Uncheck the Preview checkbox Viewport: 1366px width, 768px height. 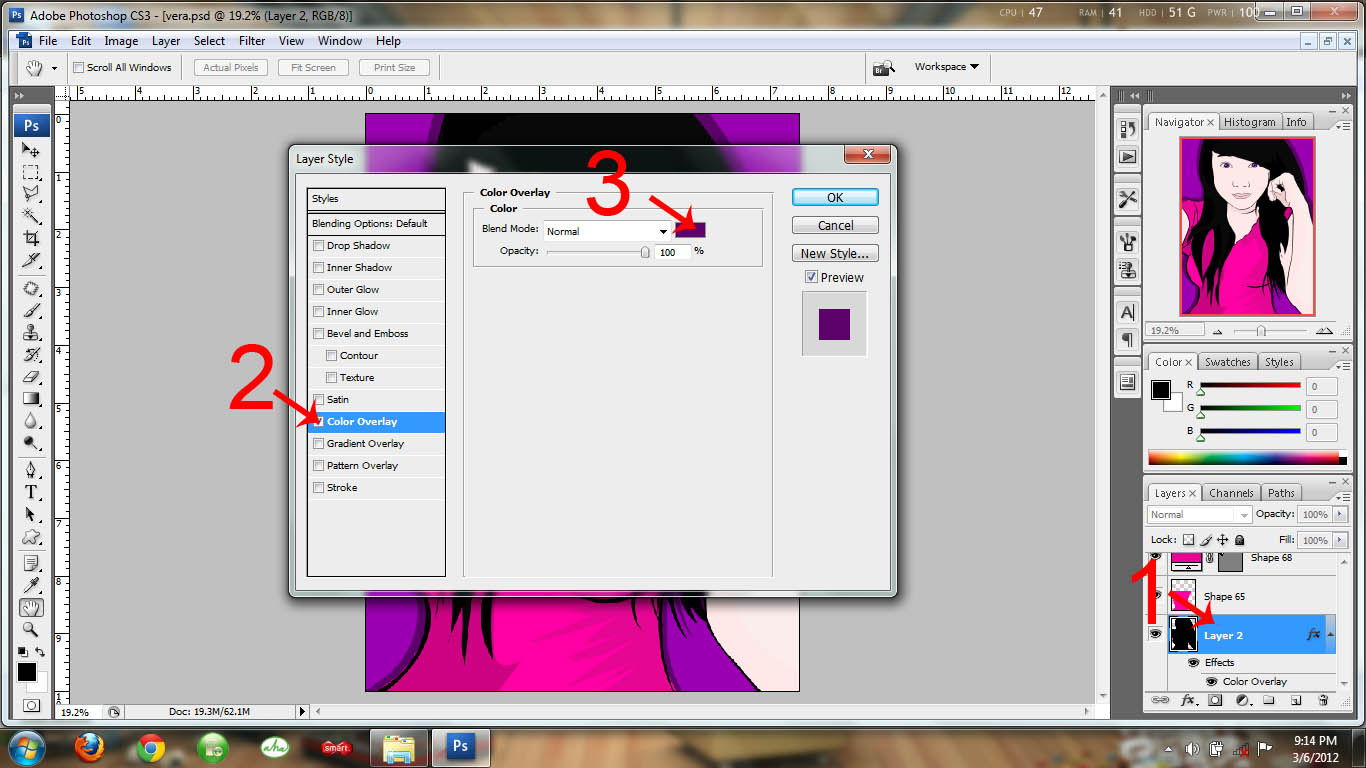click(x=811, y=277)
